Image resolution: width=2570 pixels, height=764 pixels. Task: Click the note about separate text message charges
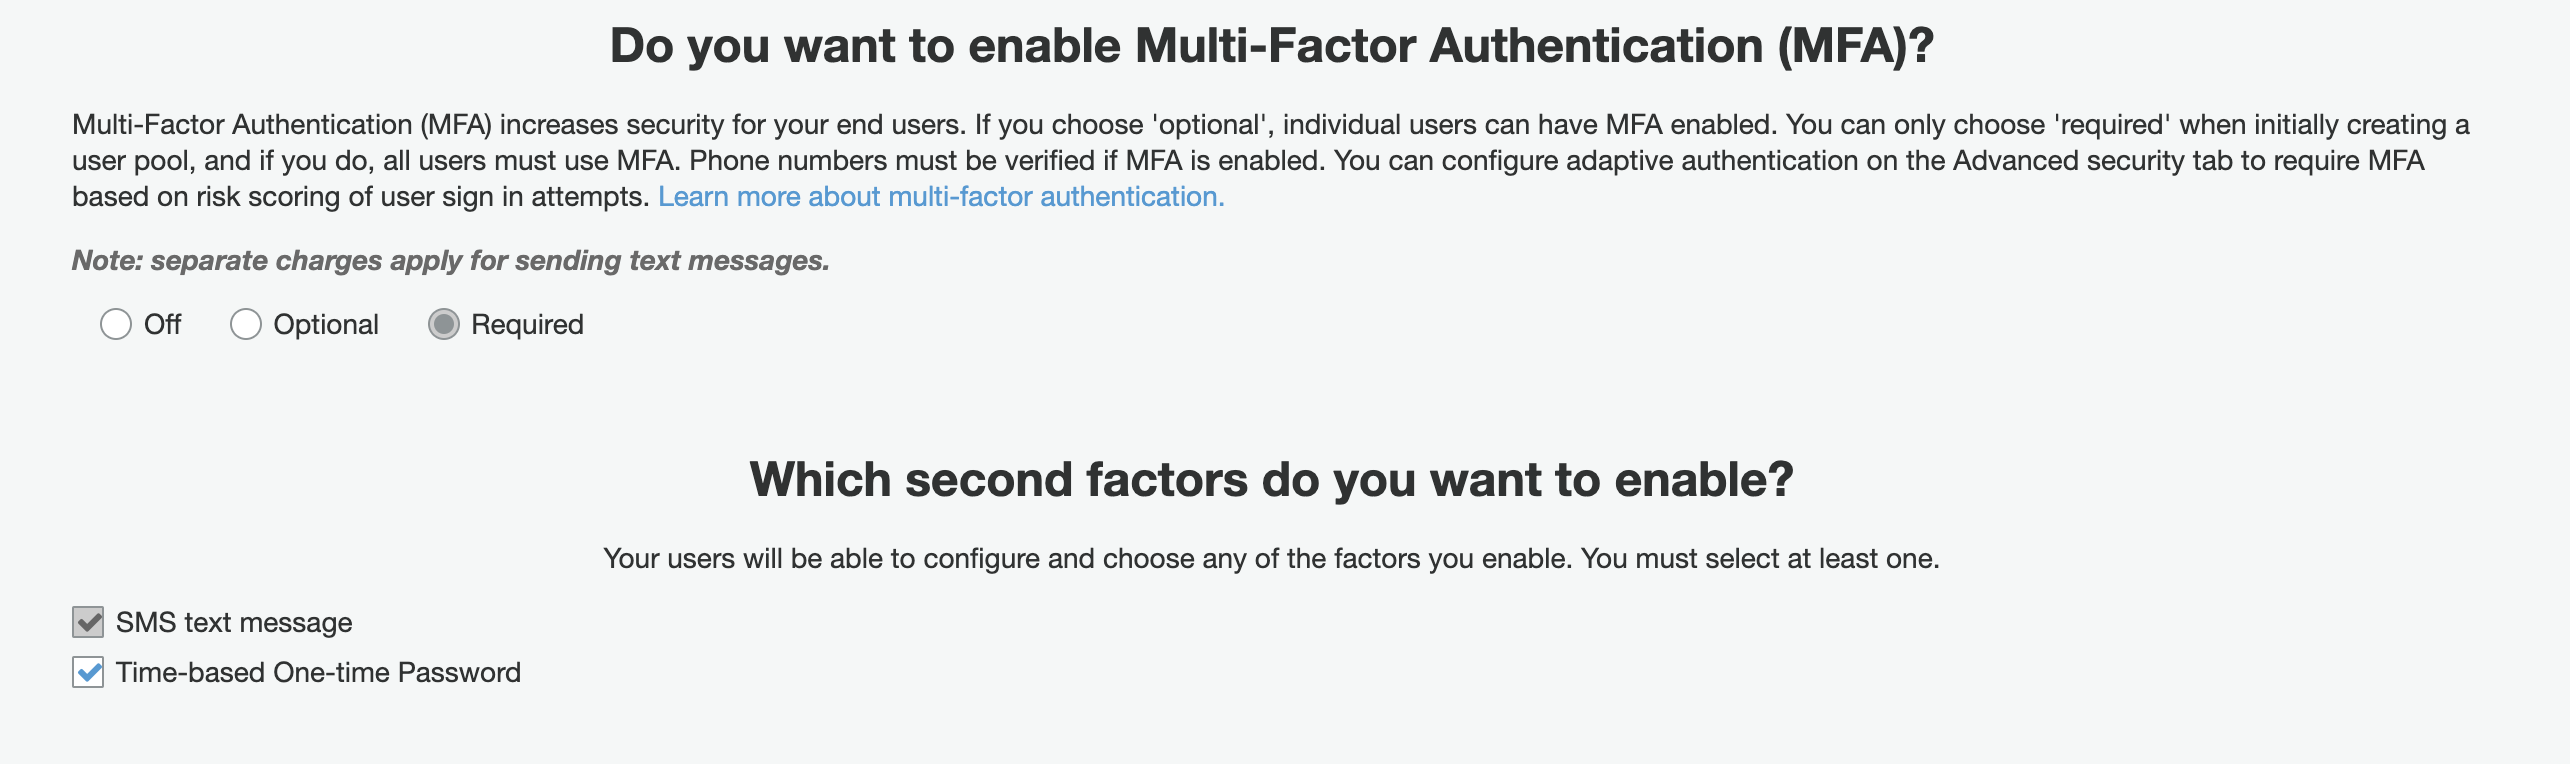(451, 261)
